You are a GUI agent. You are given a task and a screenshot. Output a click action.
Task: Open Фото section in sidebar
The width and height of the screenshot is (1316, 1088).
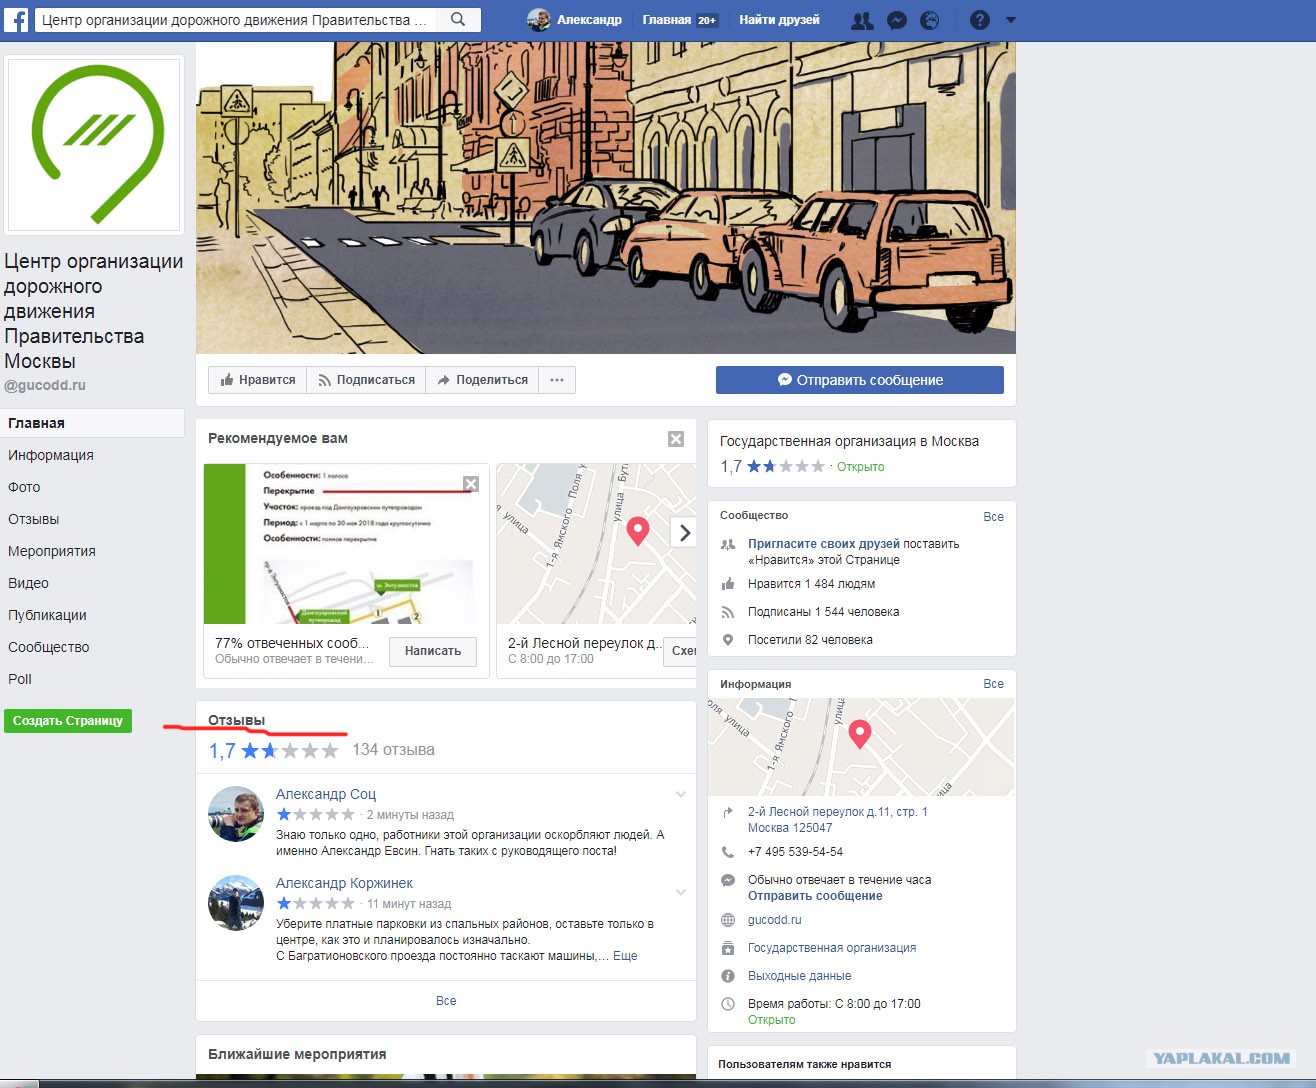click(24, 487)
